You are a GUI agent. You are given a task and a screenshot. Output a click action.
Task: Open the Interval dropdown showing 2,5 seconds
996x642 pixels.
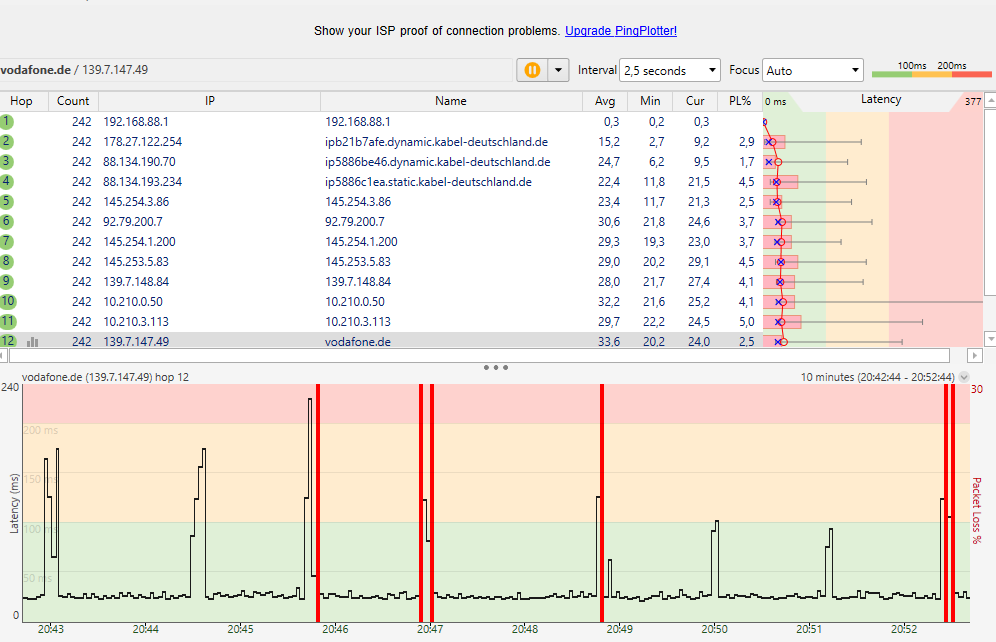[x=670, y=70]
